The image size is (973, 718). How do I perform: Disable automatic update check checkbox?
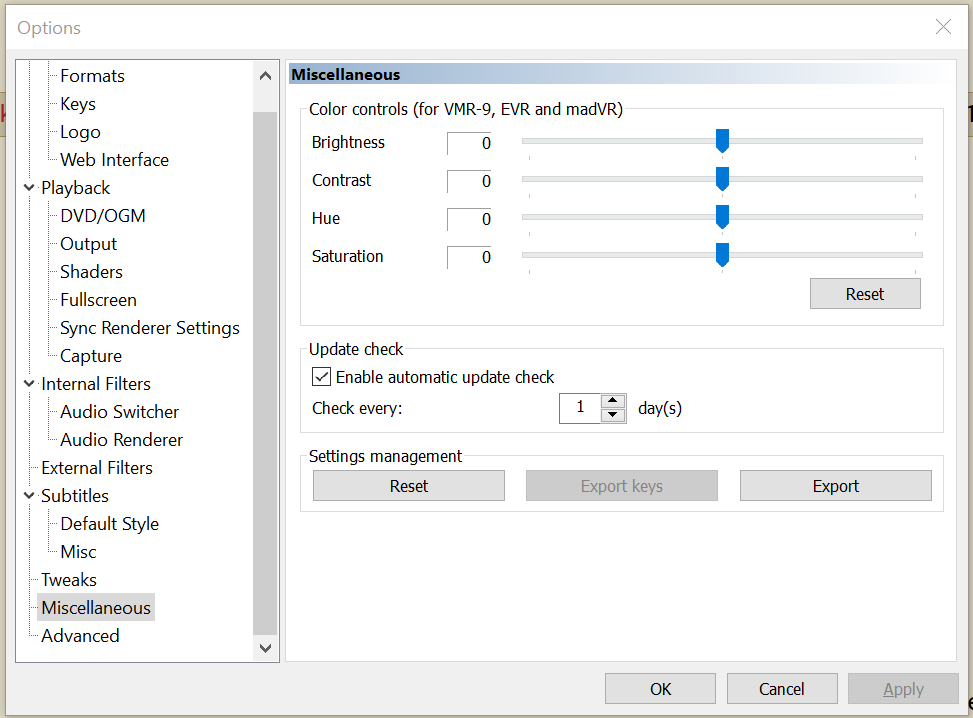[322, 377]
